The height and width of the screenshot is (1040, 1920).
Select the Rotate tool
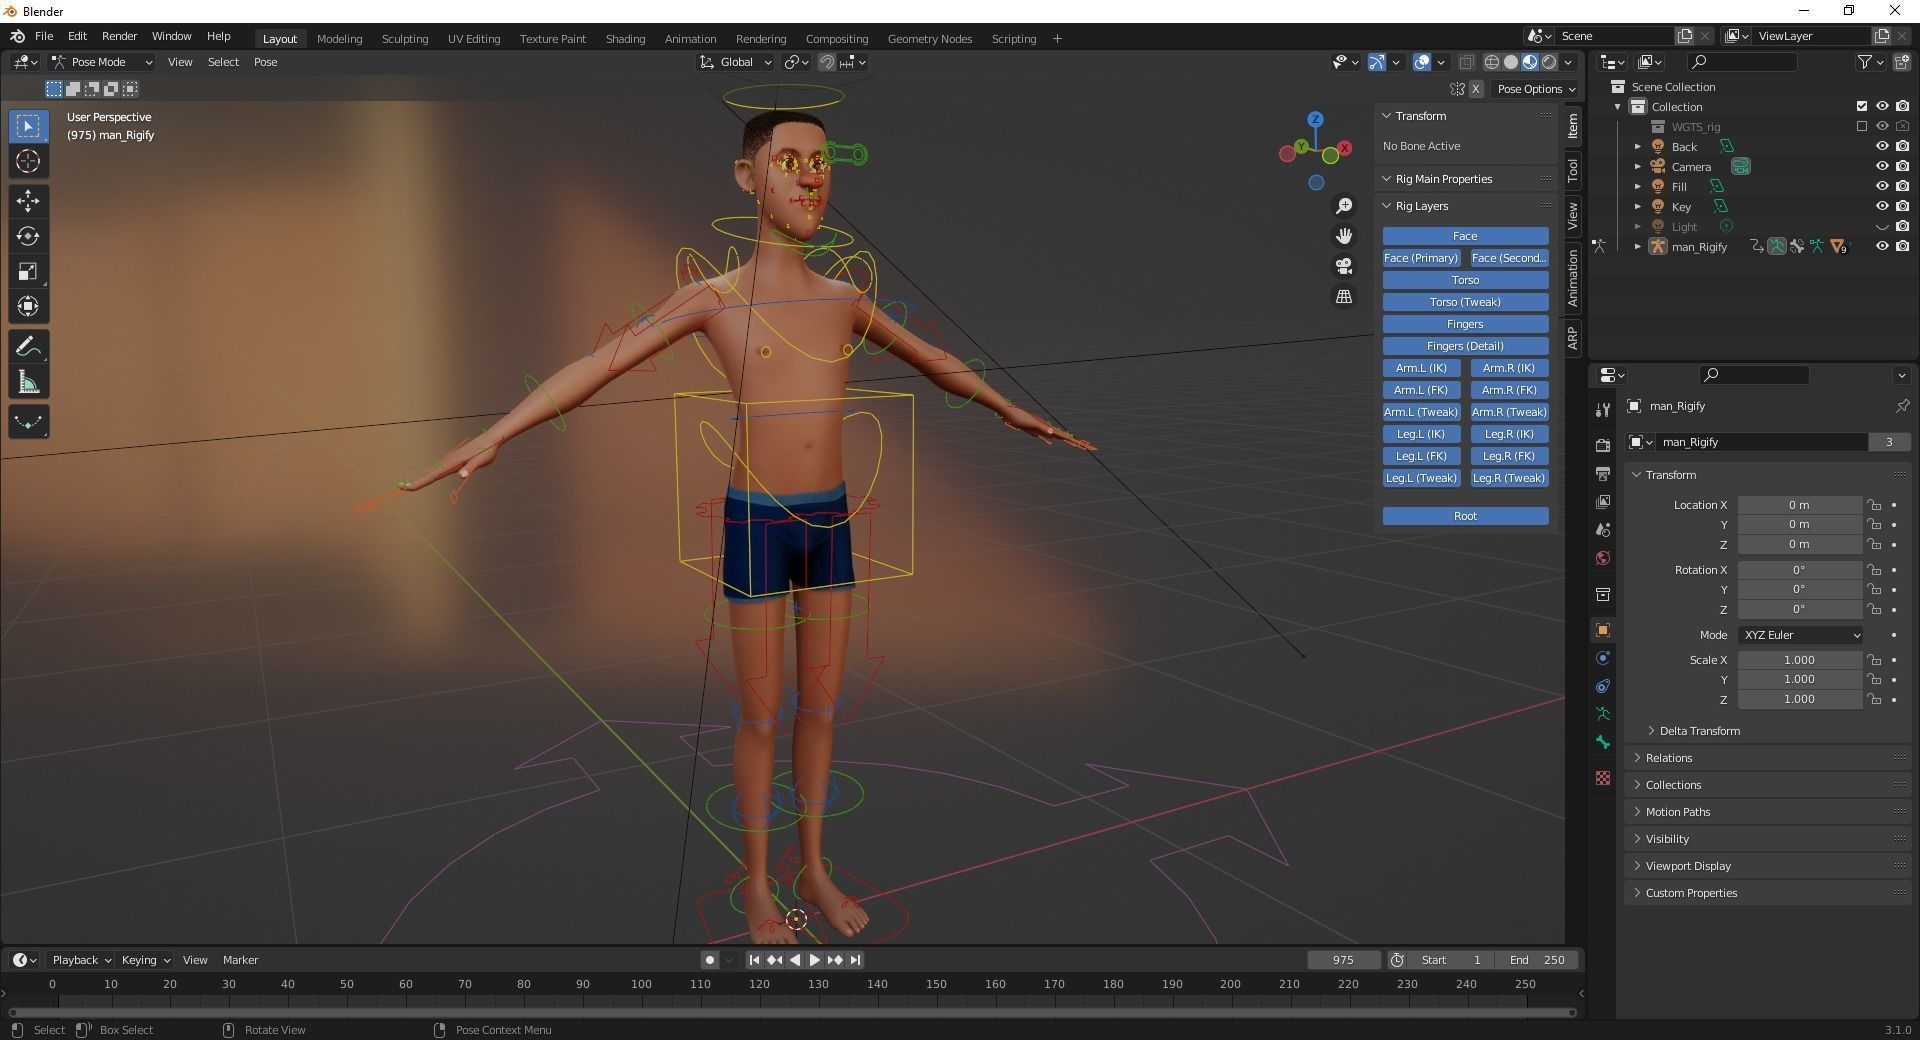[28, 236]
